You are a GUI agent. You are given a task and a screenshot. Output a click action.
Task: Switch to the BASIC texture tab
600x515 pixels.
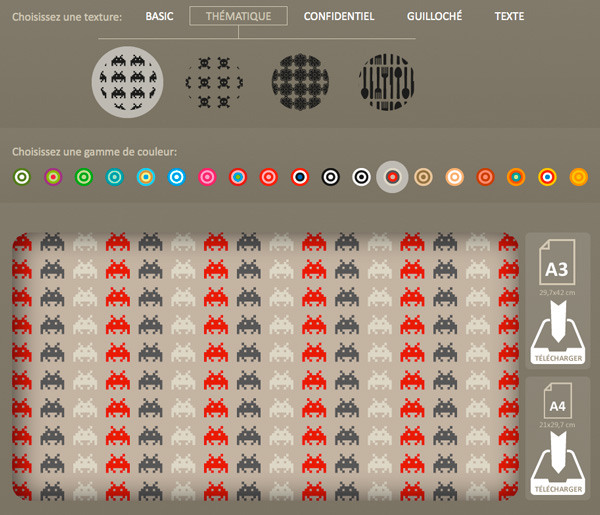click(159, 16)
